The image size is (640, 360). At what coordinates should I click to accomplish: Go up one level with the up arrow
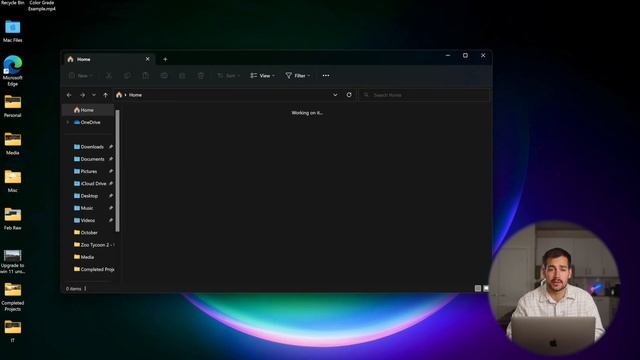coord(106,95)
